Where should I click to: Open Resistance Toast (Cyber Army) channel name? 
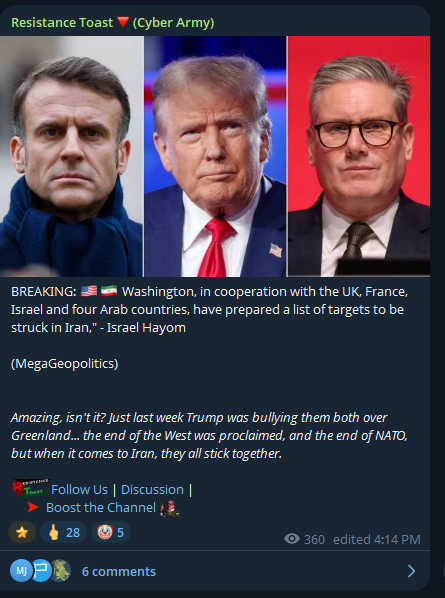(112, 23)
